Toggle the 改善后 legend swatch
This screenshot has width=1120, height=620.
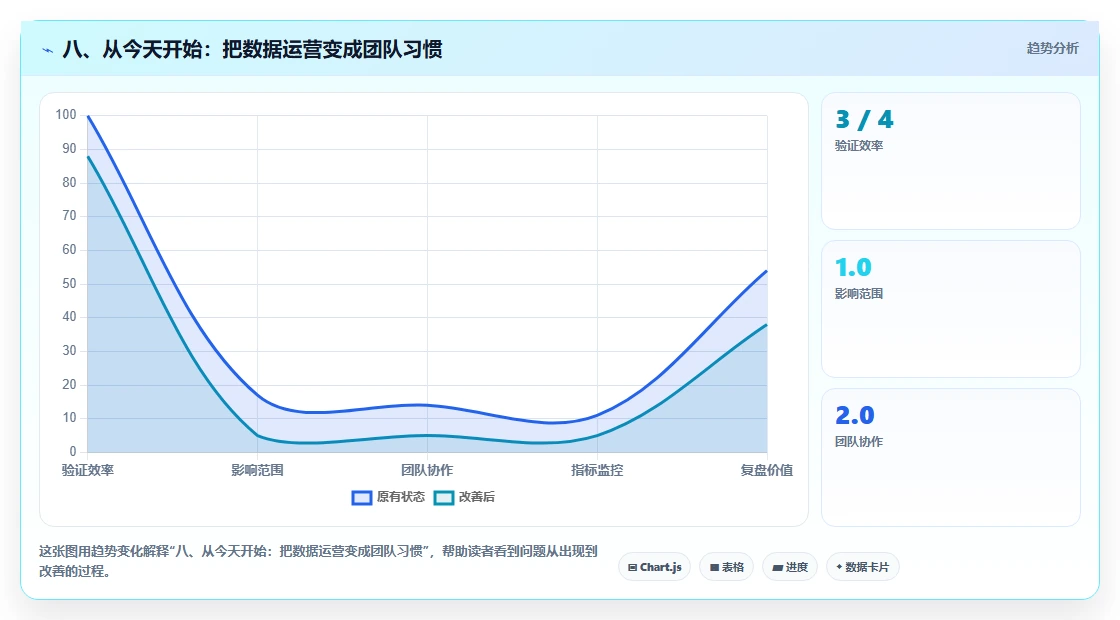click(x=444, y=498)
